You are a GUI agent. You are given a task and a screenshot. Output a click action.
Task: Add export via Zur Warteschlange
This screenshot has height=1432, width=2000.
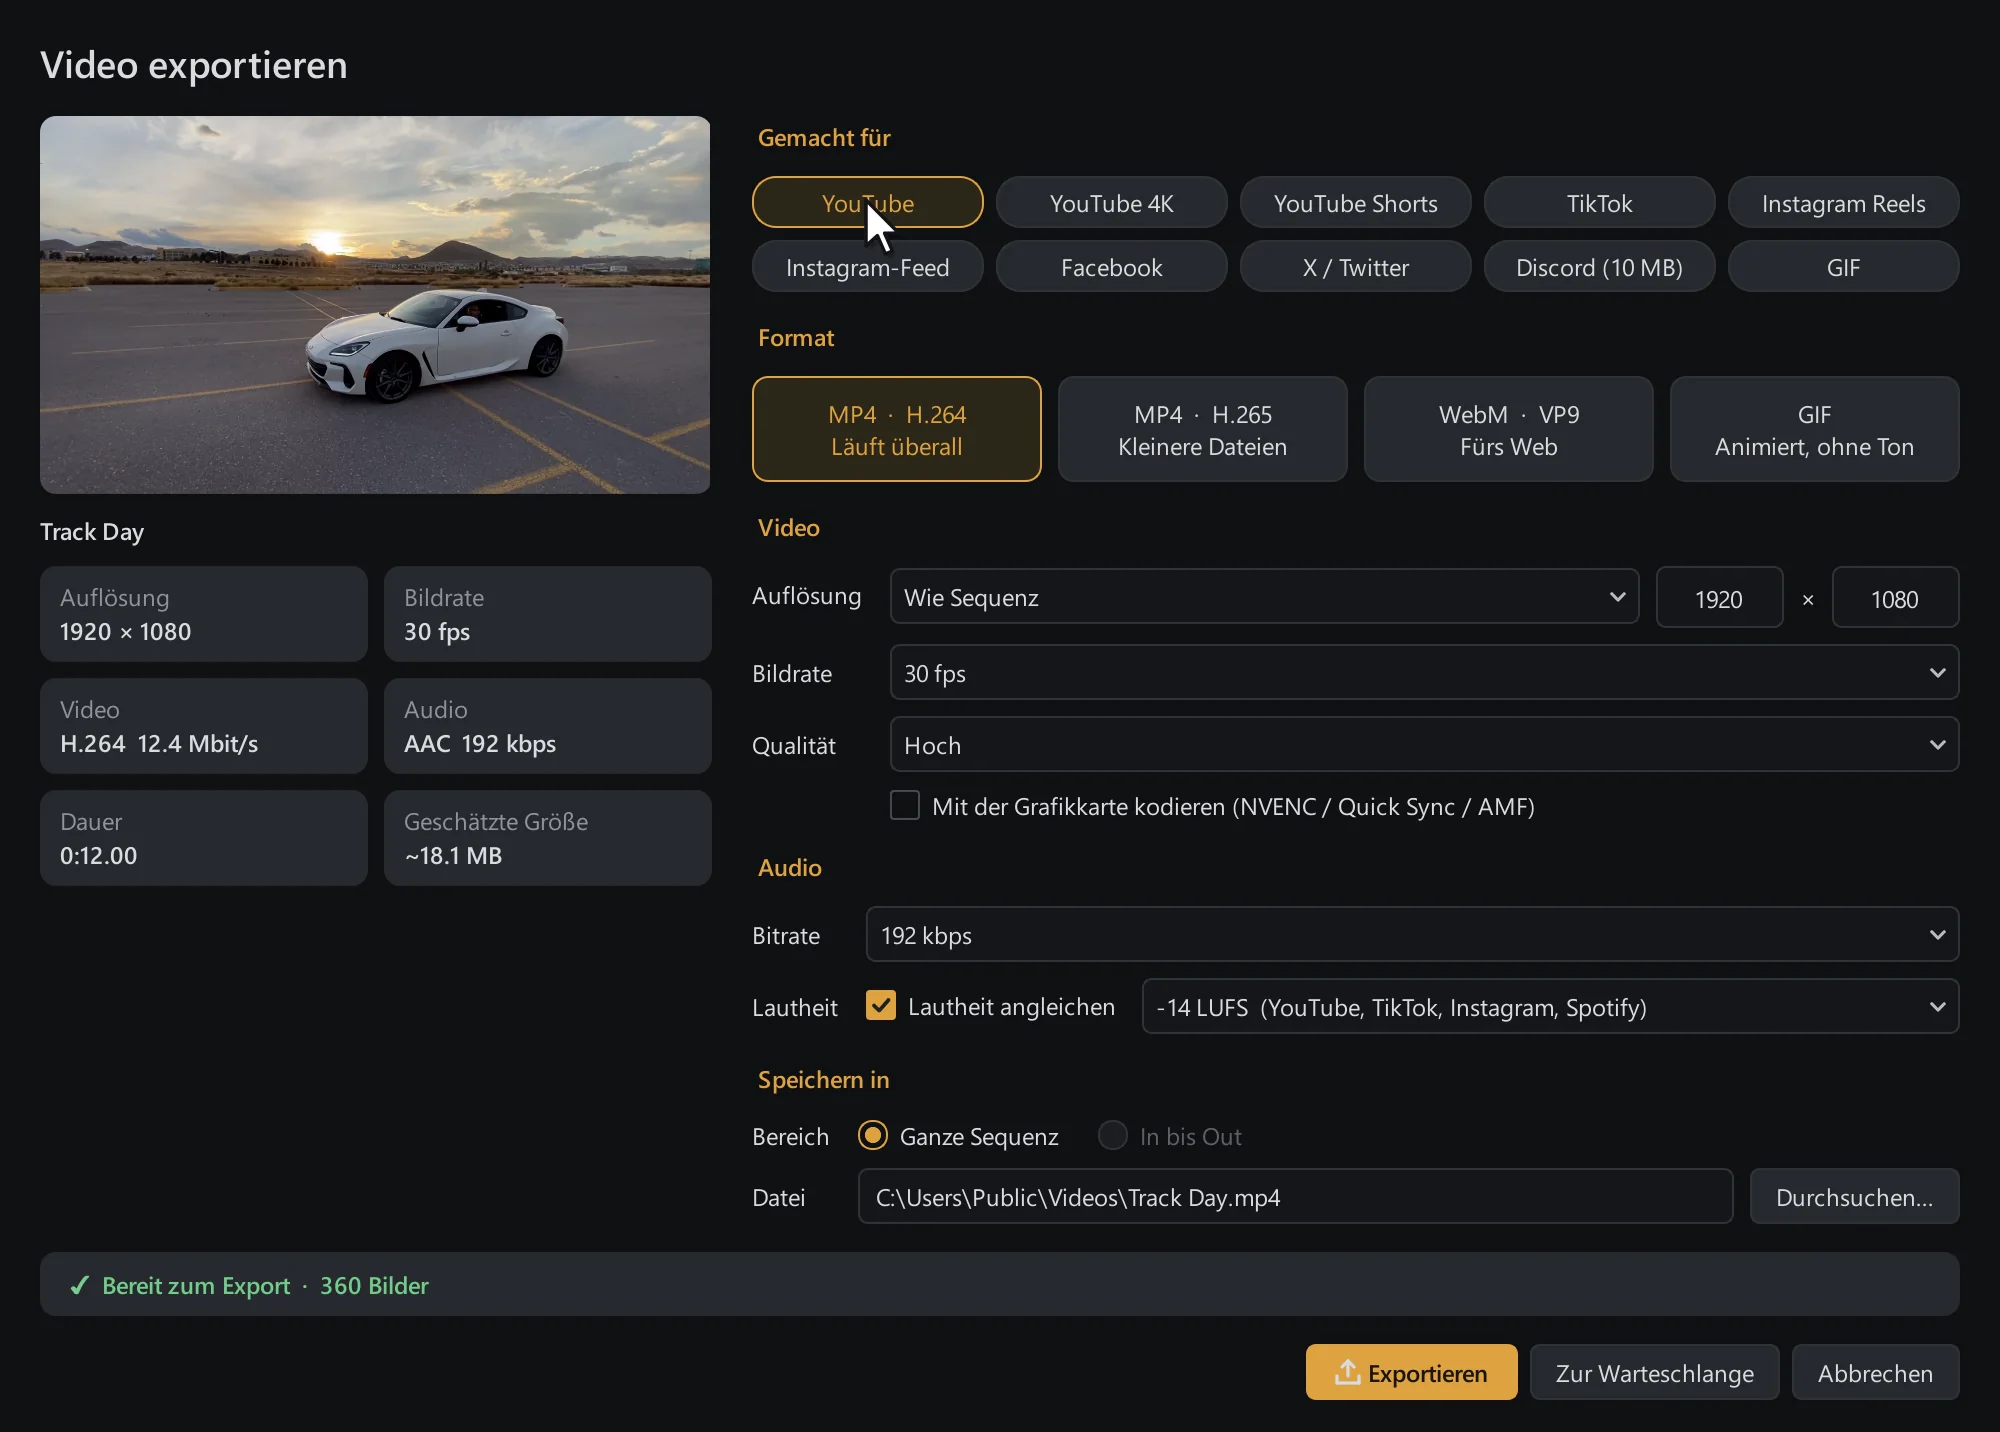point(1655,1372)
